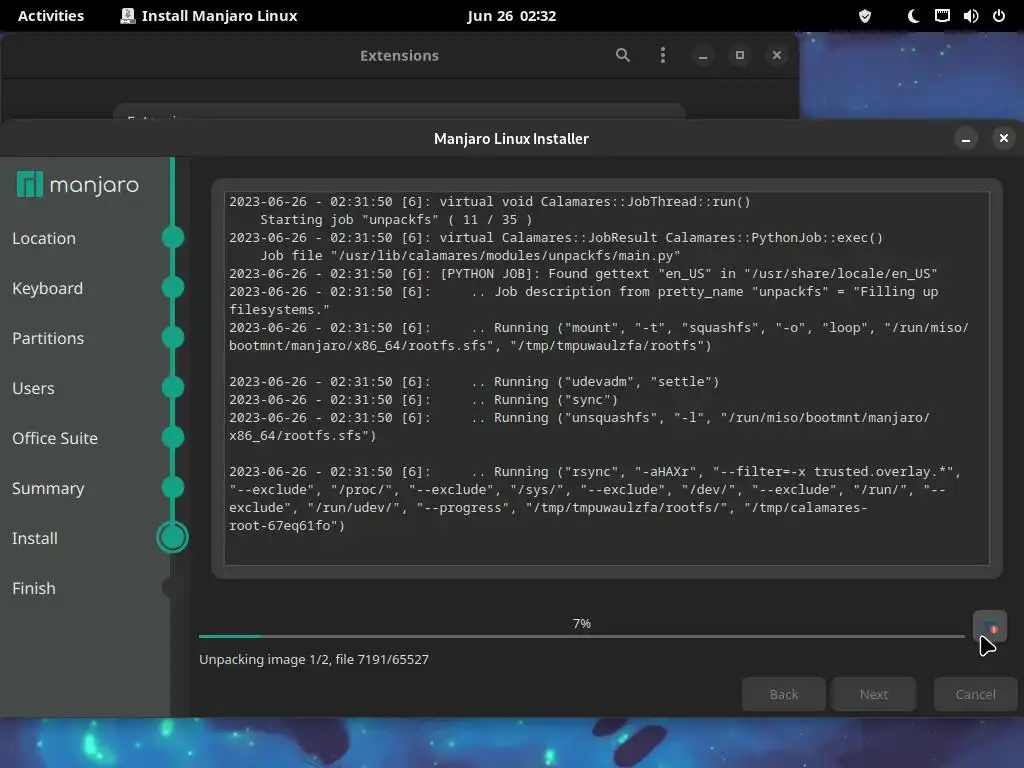
Task: Select the Users step in the sidebar
Action: 33,389
